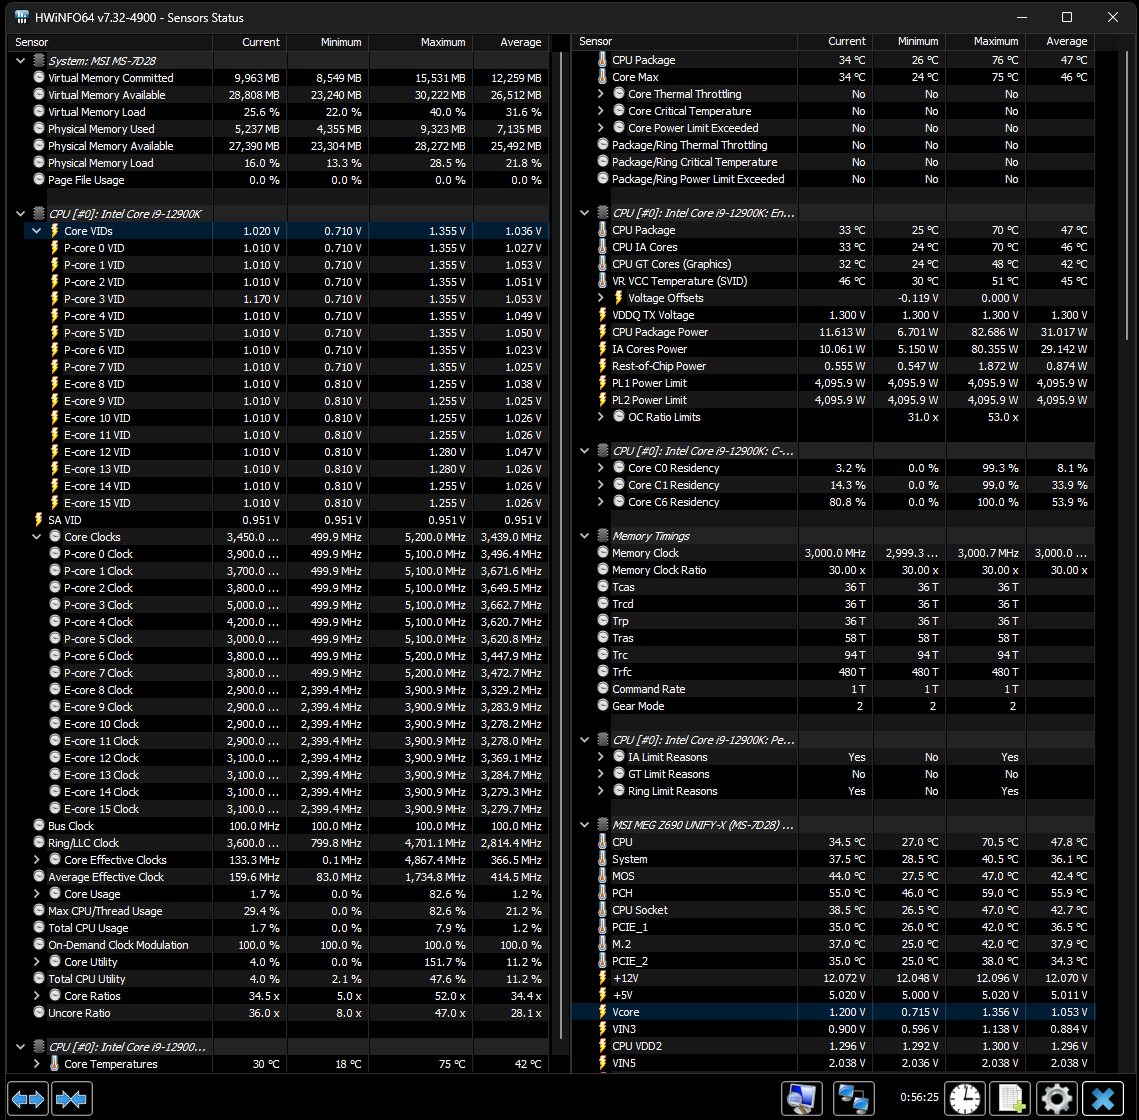Click the lightning icon beside PL1 Power Limit
1139x1120 pixels.
coord(602,383)
